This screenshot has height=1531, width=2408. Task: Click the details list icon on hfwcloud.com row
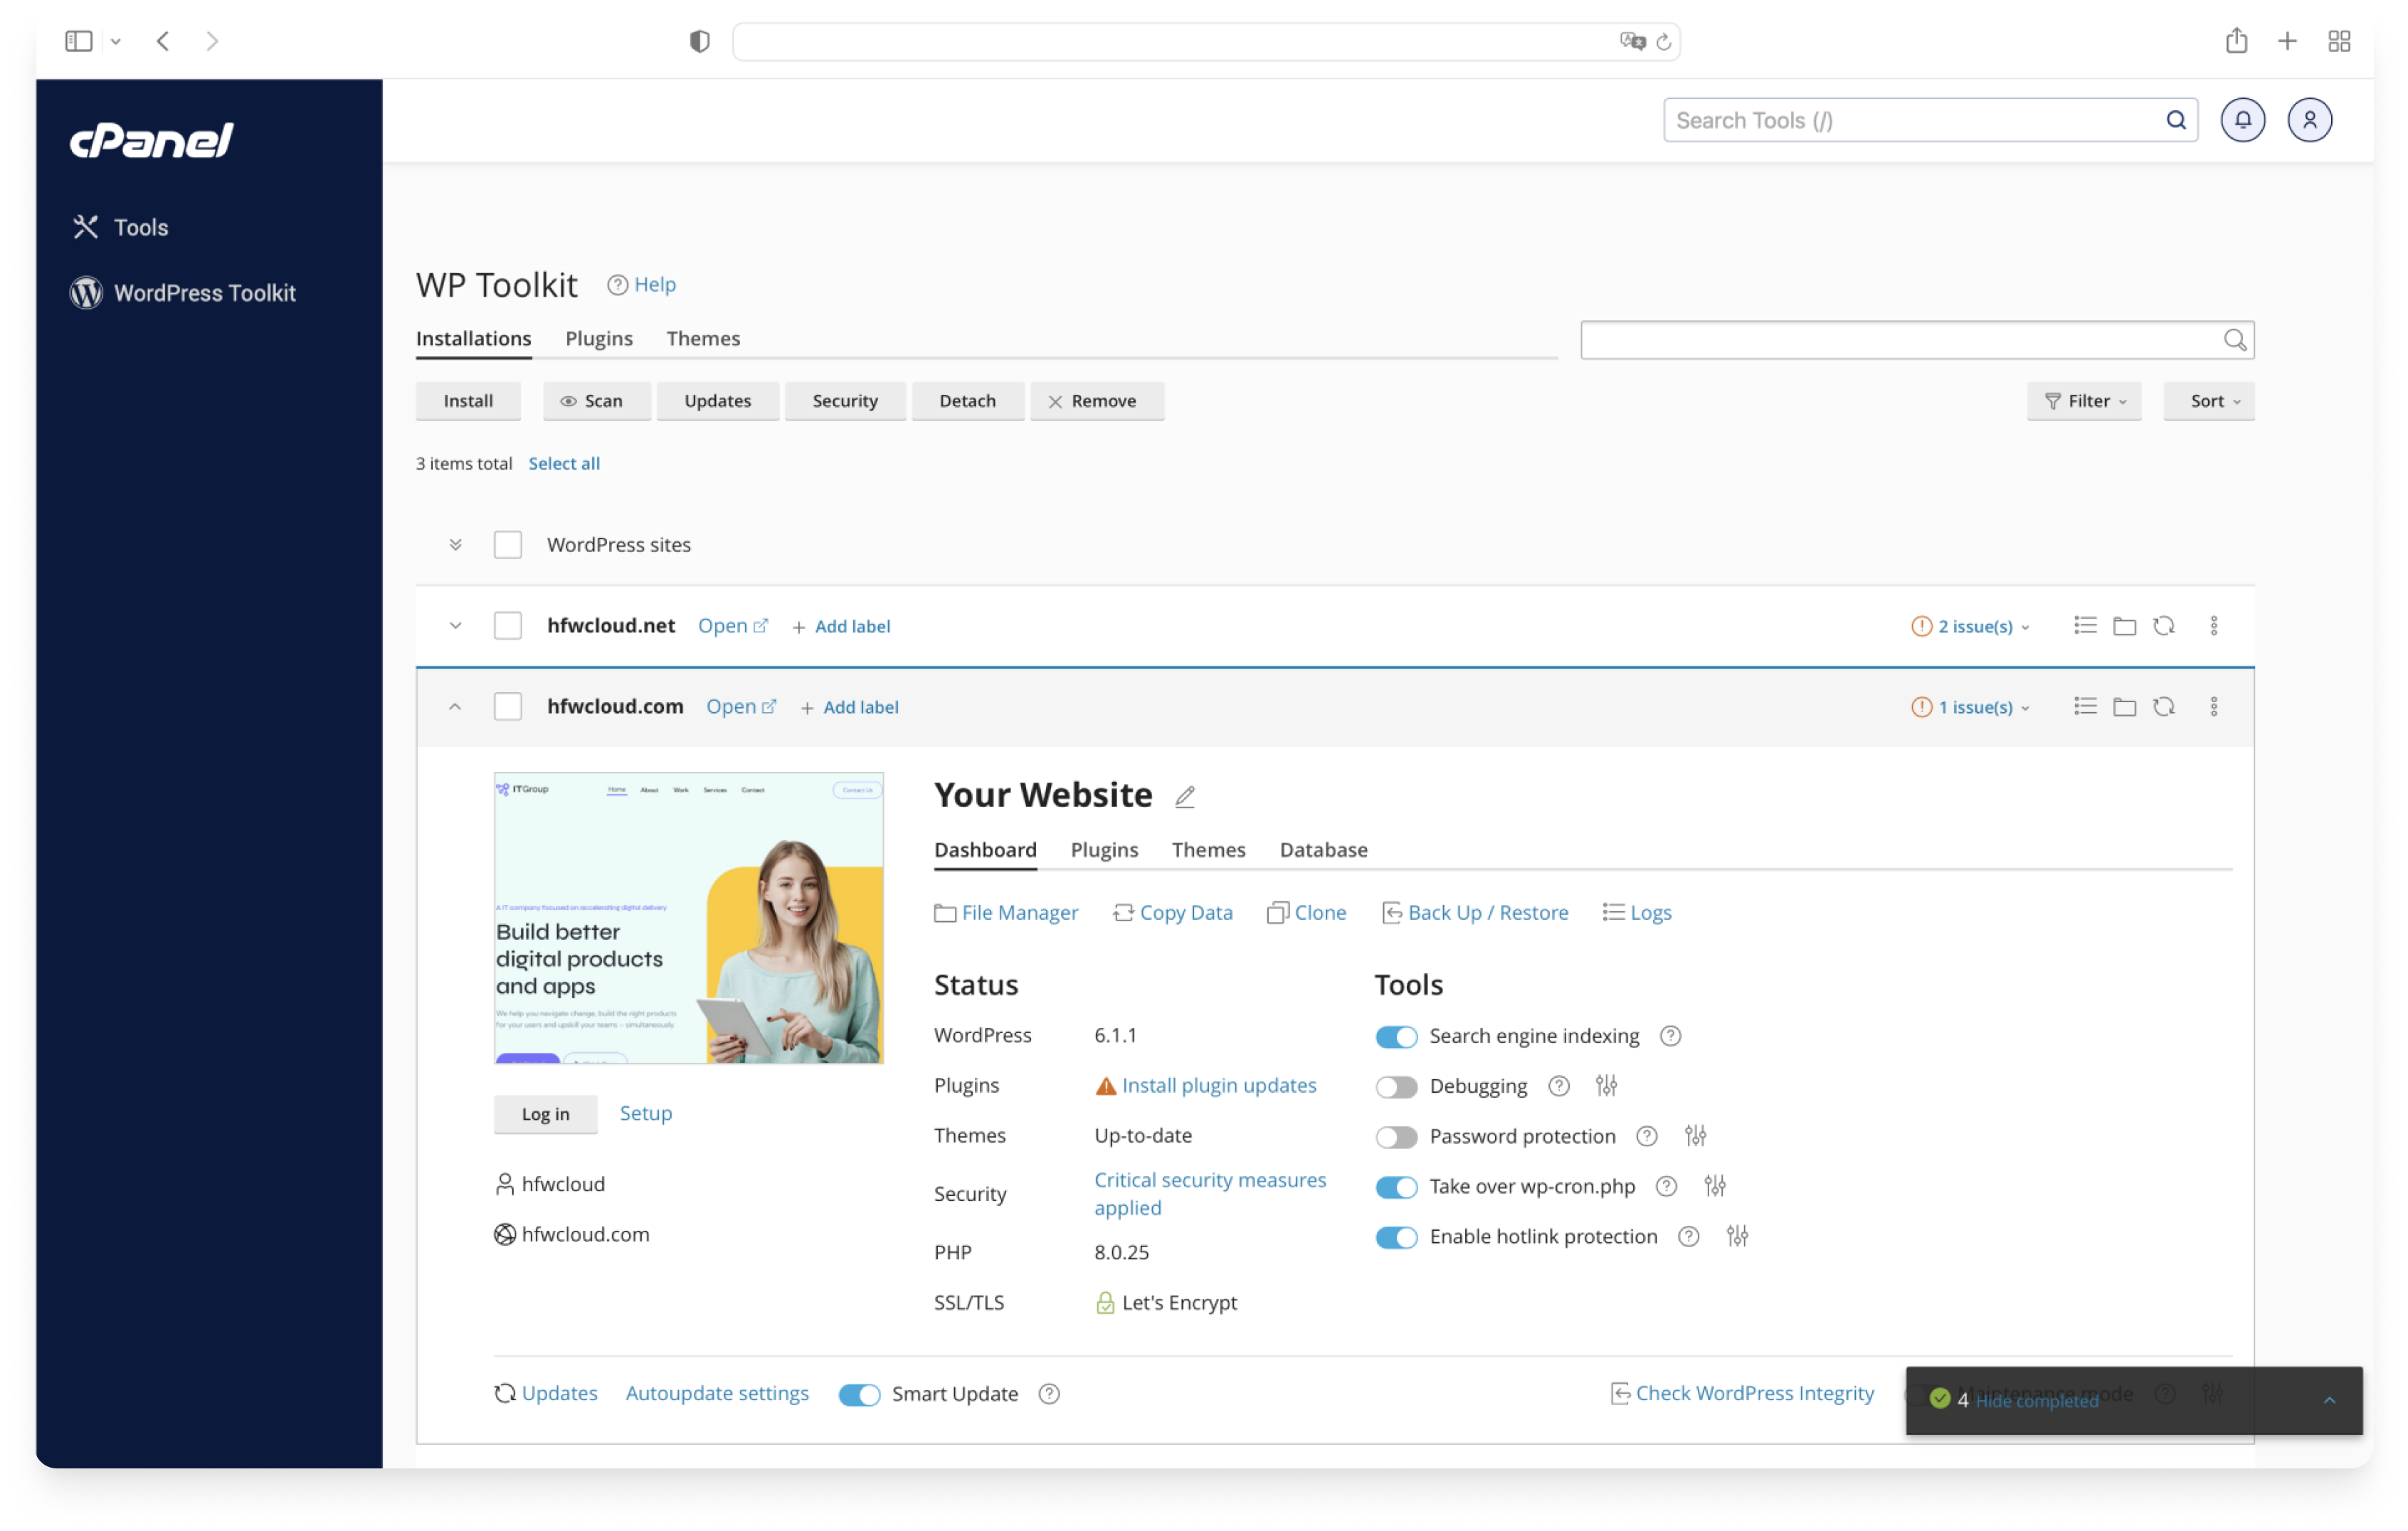point(2084,706)
